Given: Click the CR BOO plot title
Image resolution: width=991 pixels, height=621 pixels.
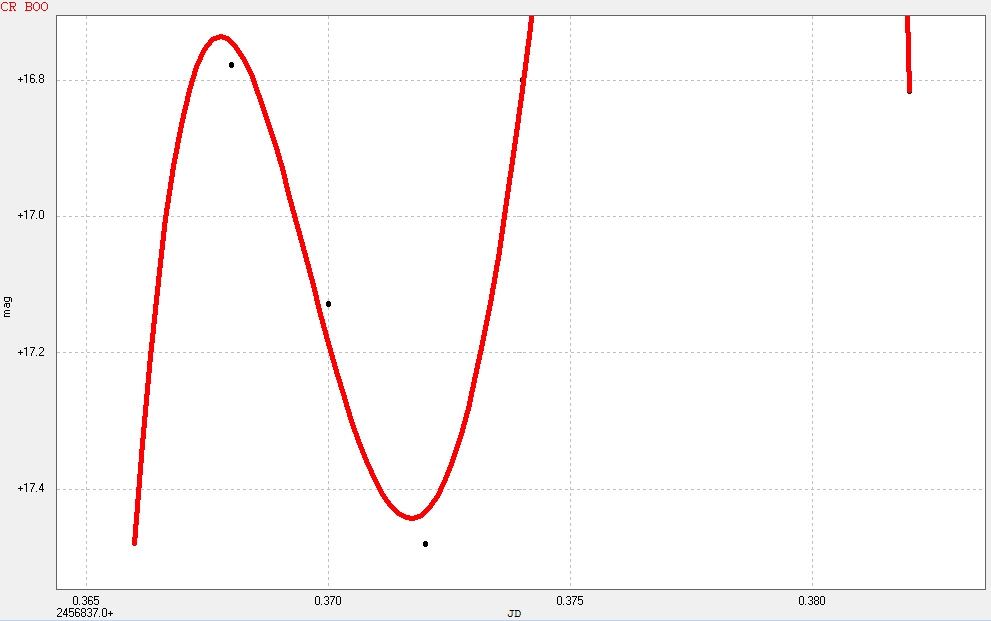Looking at the screenshot, I should click(x=24, y=7).
